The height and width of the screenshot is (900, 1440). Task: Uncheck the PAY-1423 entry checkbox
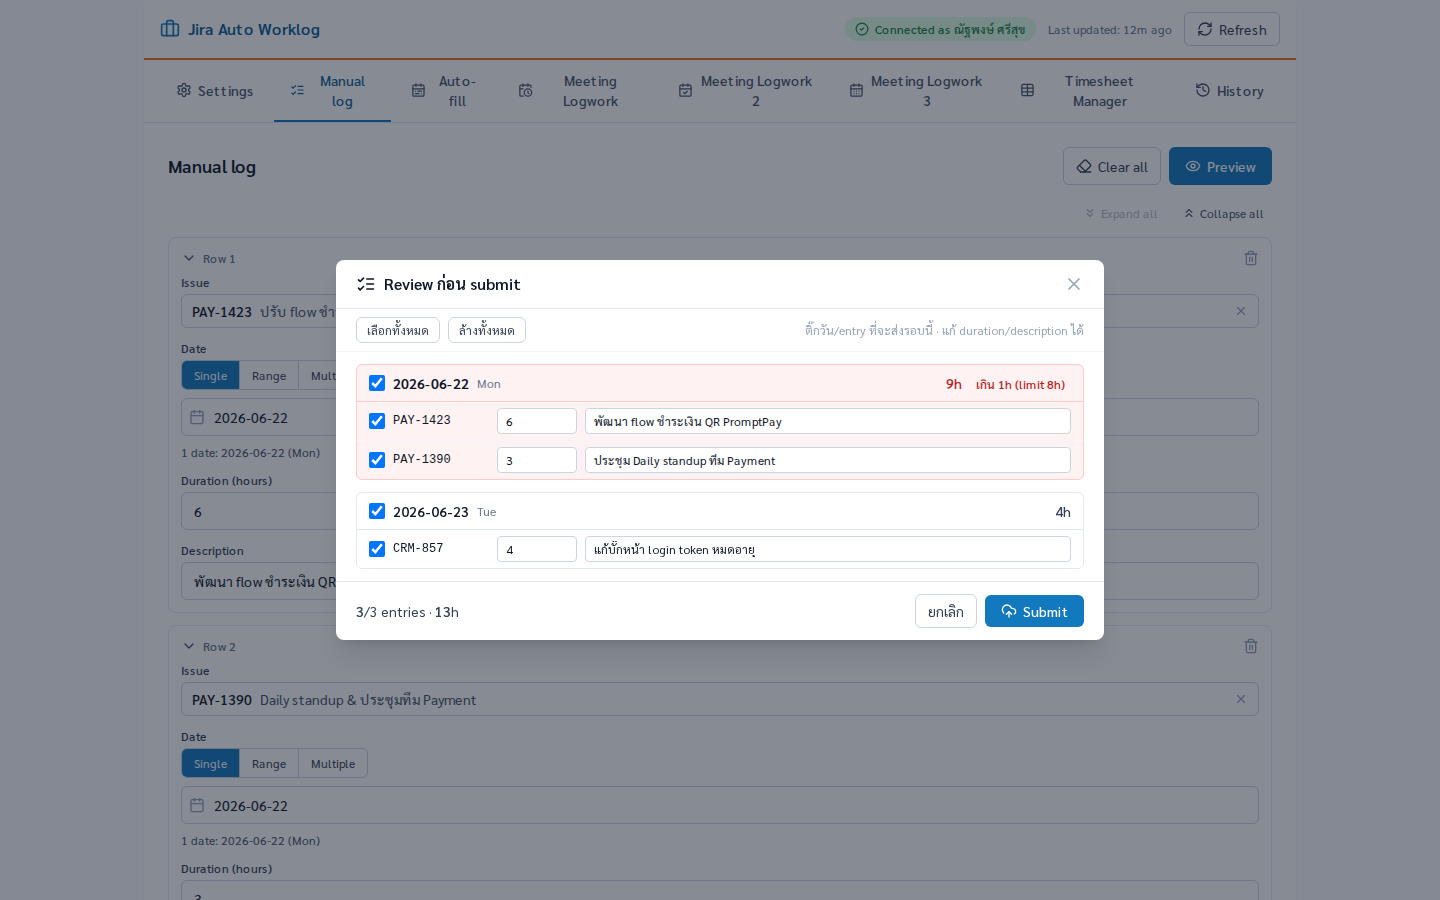point(377,421)
